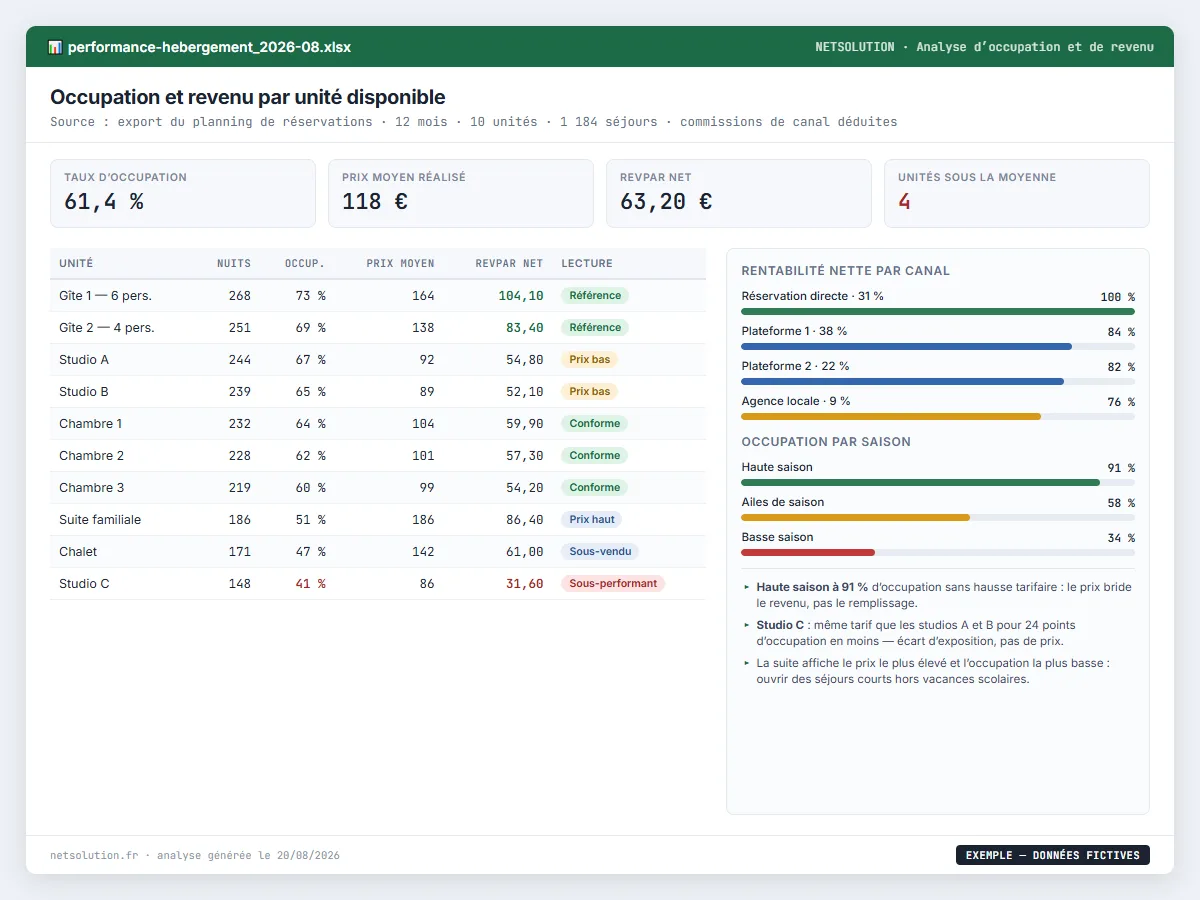1200x900 pixels.
Task: Click the Agence locale yellow progress bar
Action: tap(891, 417)
